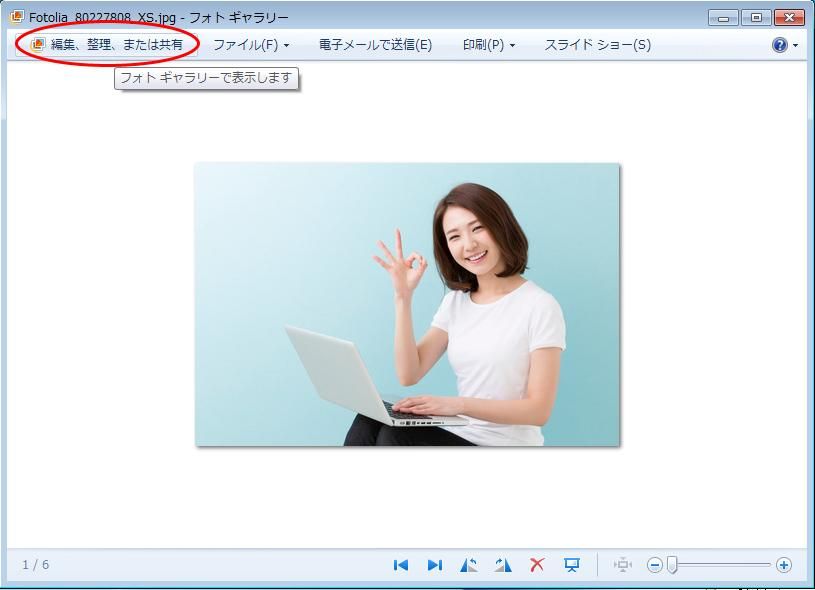Viewport: 815px width, 590px height.
Task: Start slideshow from the projector screen icon
Action: click(x=571, y=564)
